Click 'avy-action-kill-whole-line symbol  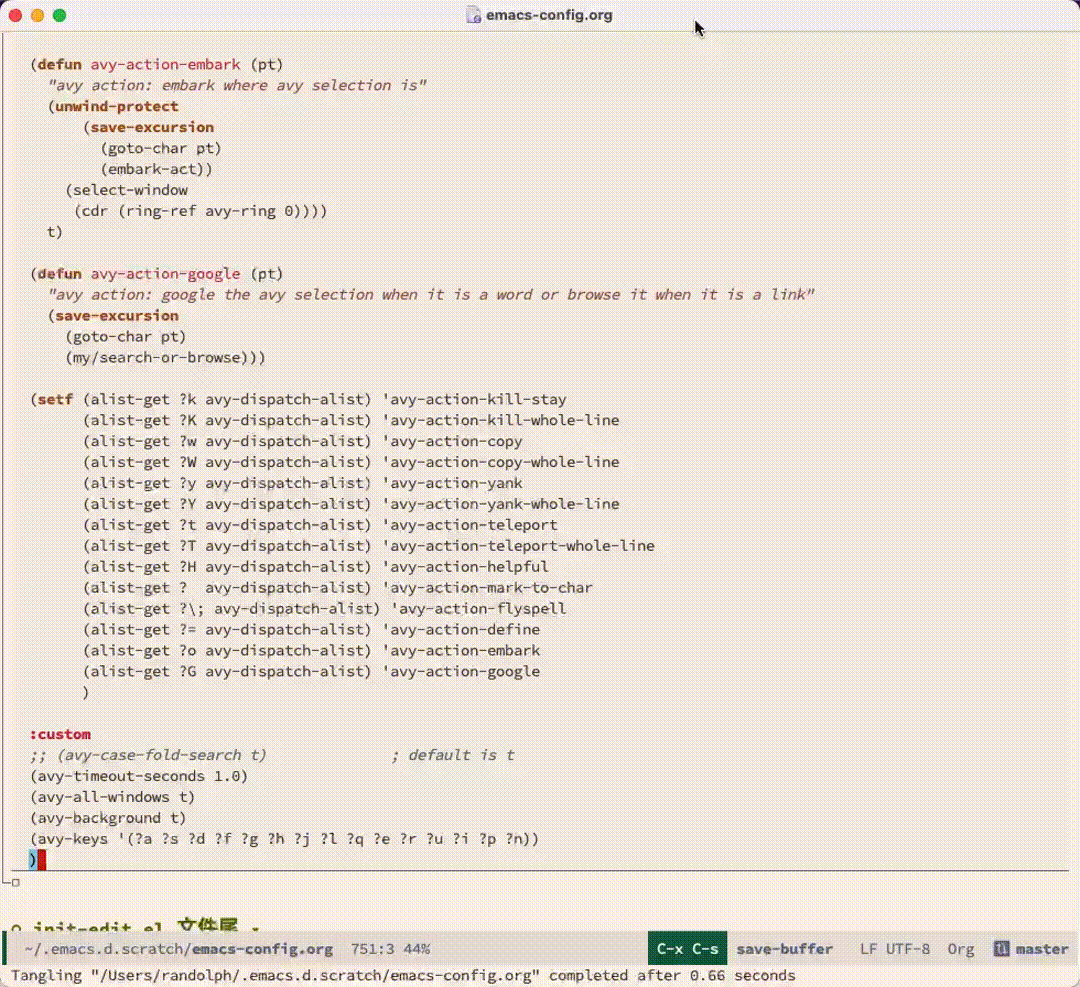point(501,420)
